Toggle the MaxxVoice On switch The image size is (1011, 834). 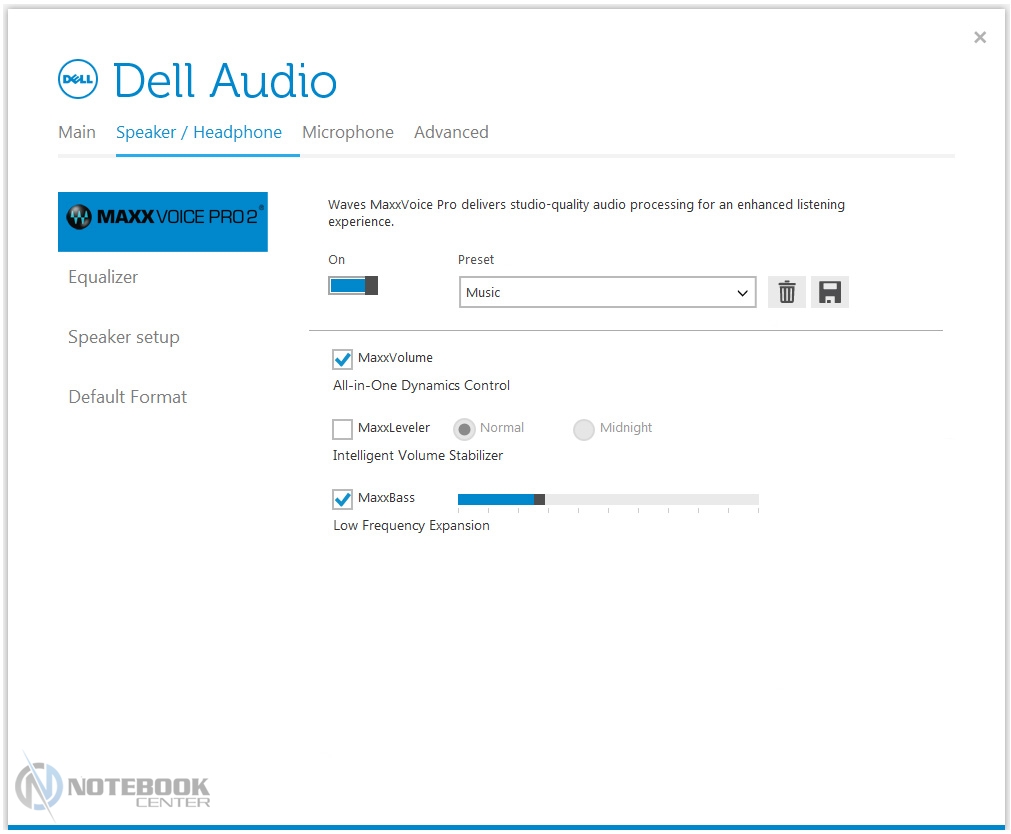[353, 286]
